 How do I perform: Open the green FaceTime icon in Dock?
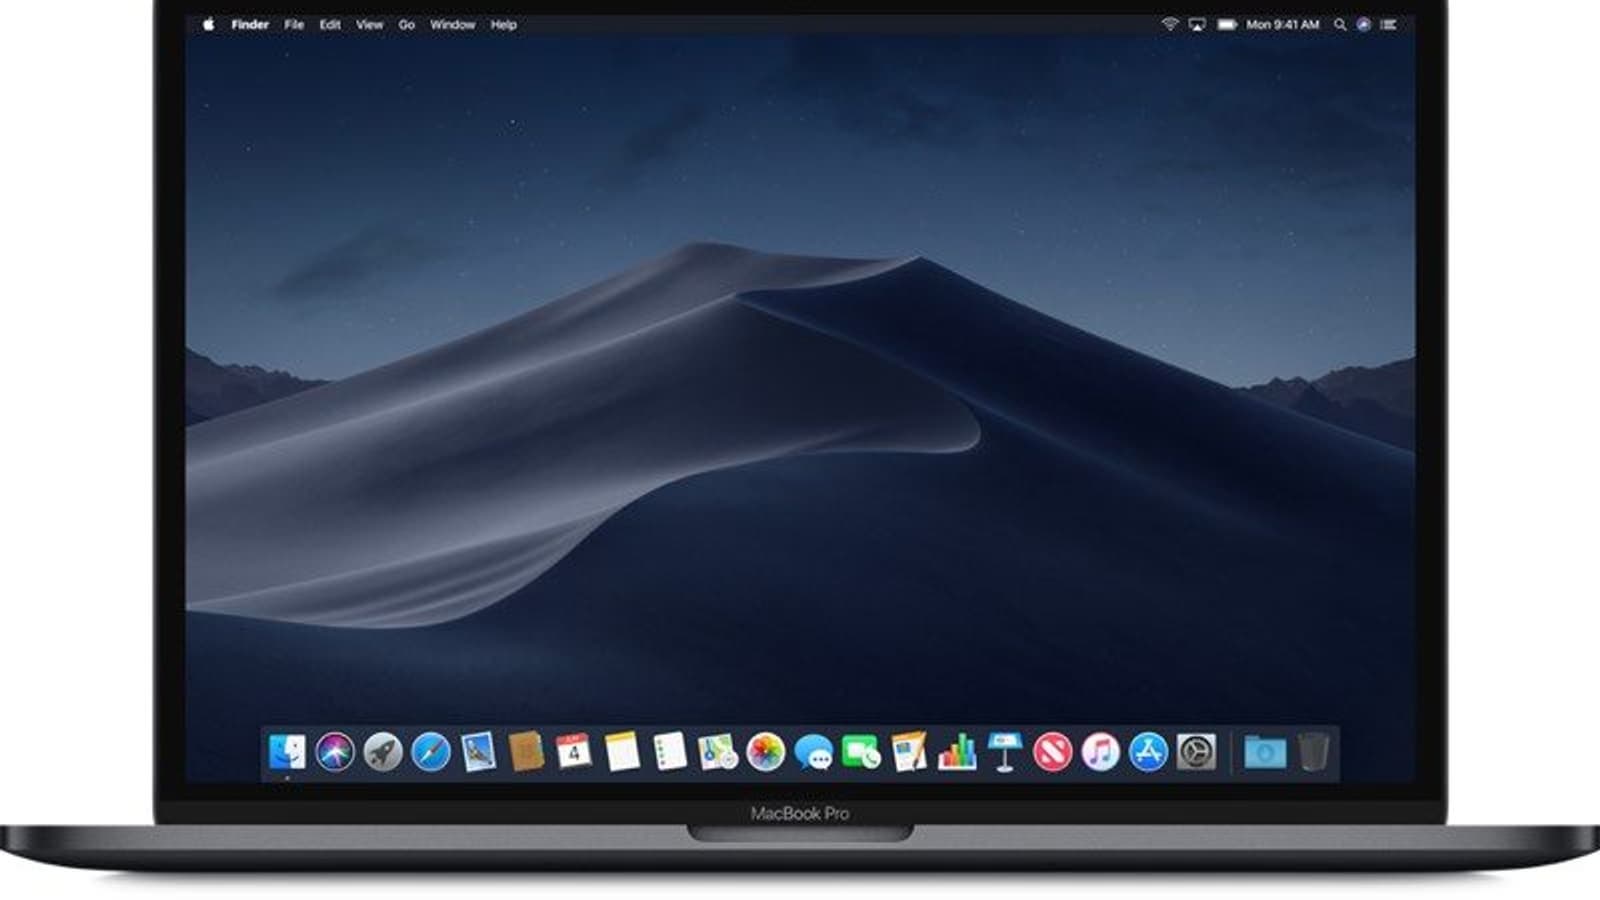861,752
